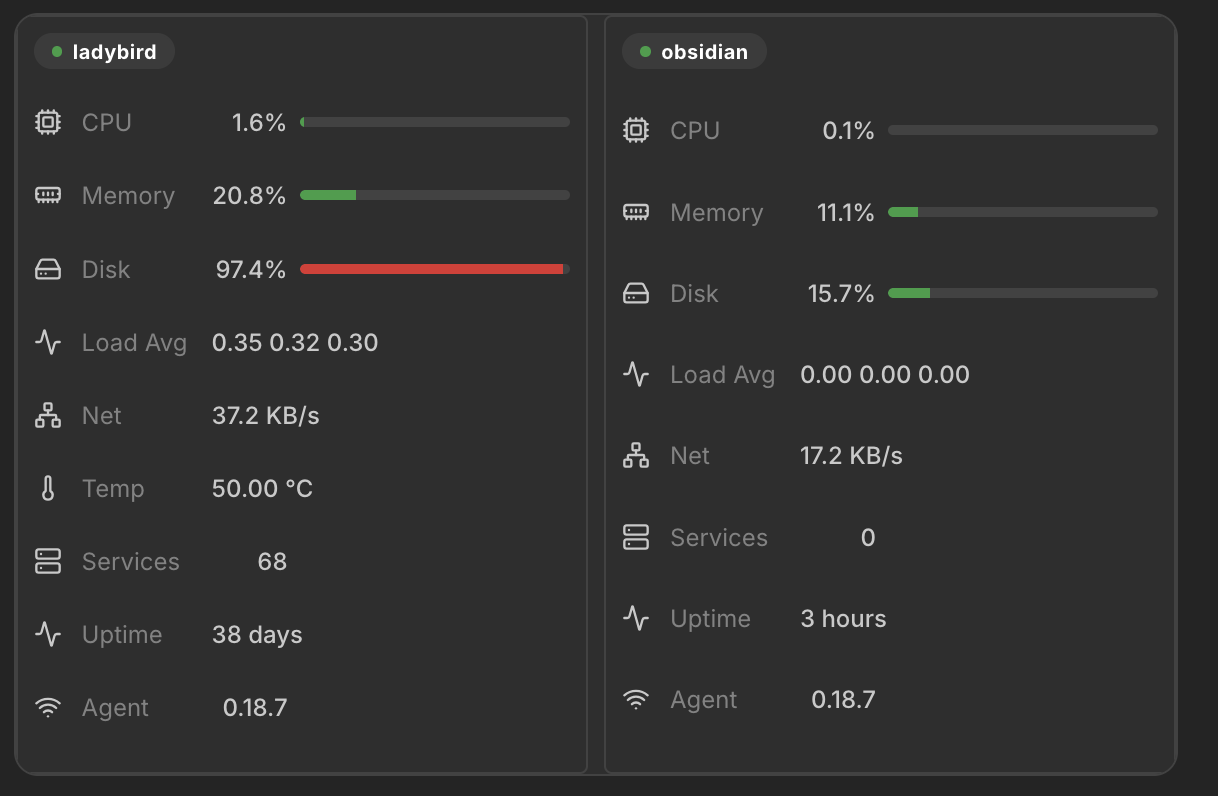Click the 17.2 KB/s Net value for obsidian

(x=851, y=456)
